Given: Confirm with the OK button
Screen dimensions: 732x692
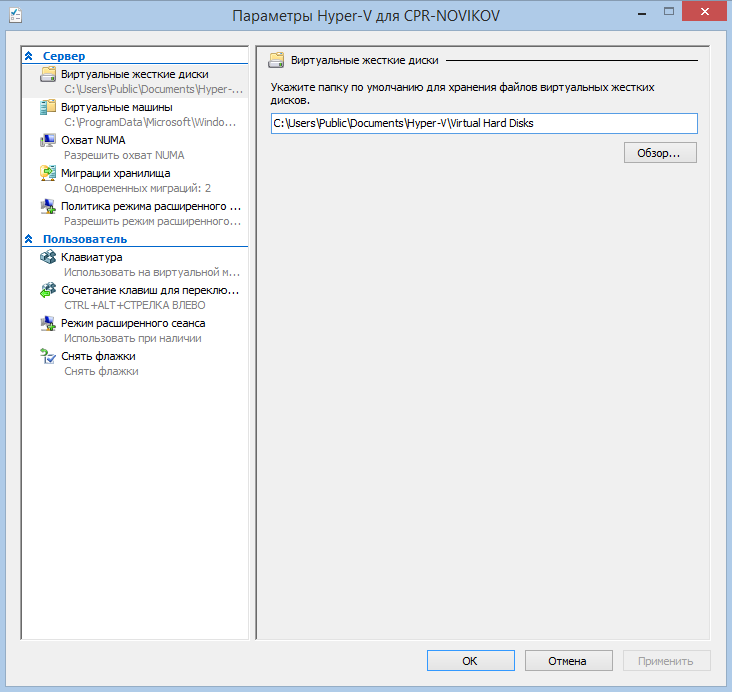Looking at the screenshot, I should (x=470, y=661).
